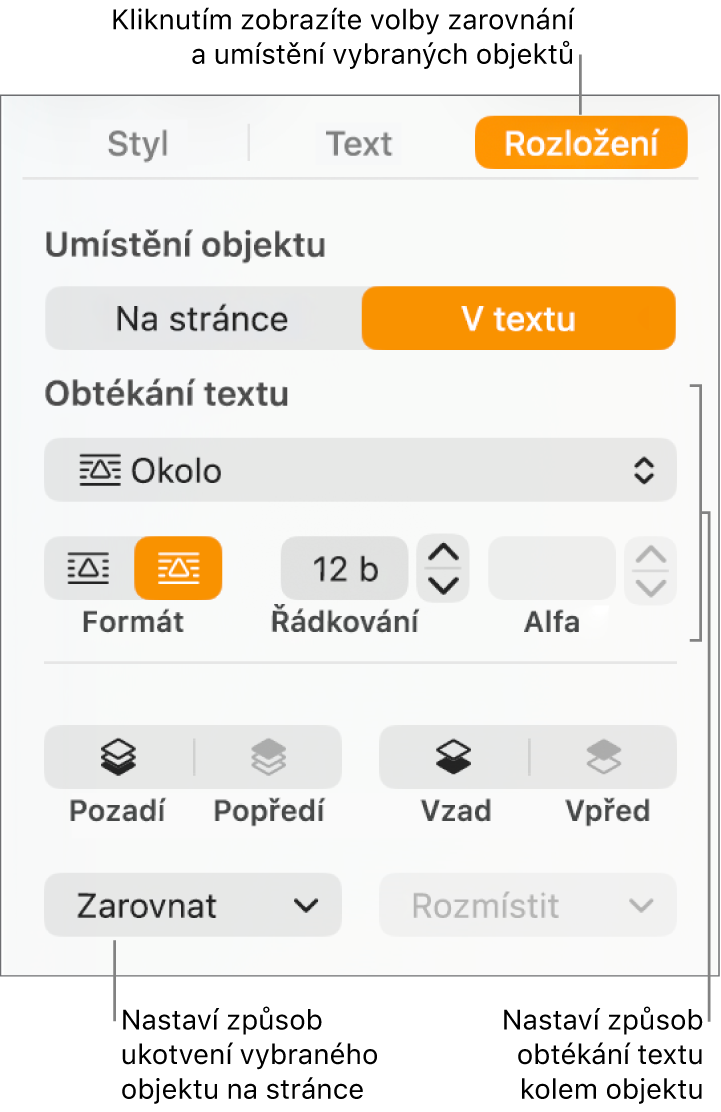Click the empty Alfa value field
This screenshot has width=721, height=1112.
tap(552, 569)
